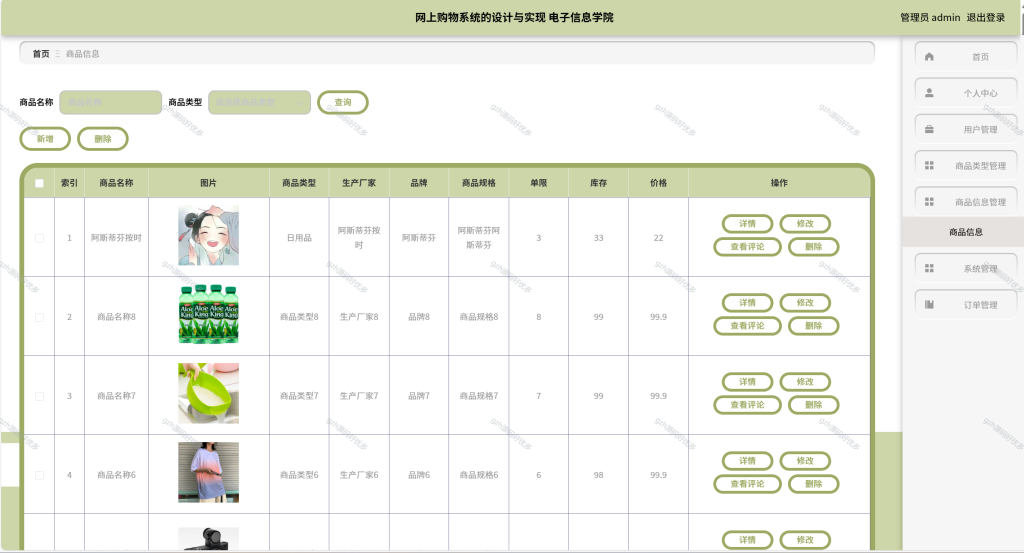Viewport: 1024px width, 553px height.
Task: Click 查看评论 for 商品名称7 row
Action: point(747,405)
